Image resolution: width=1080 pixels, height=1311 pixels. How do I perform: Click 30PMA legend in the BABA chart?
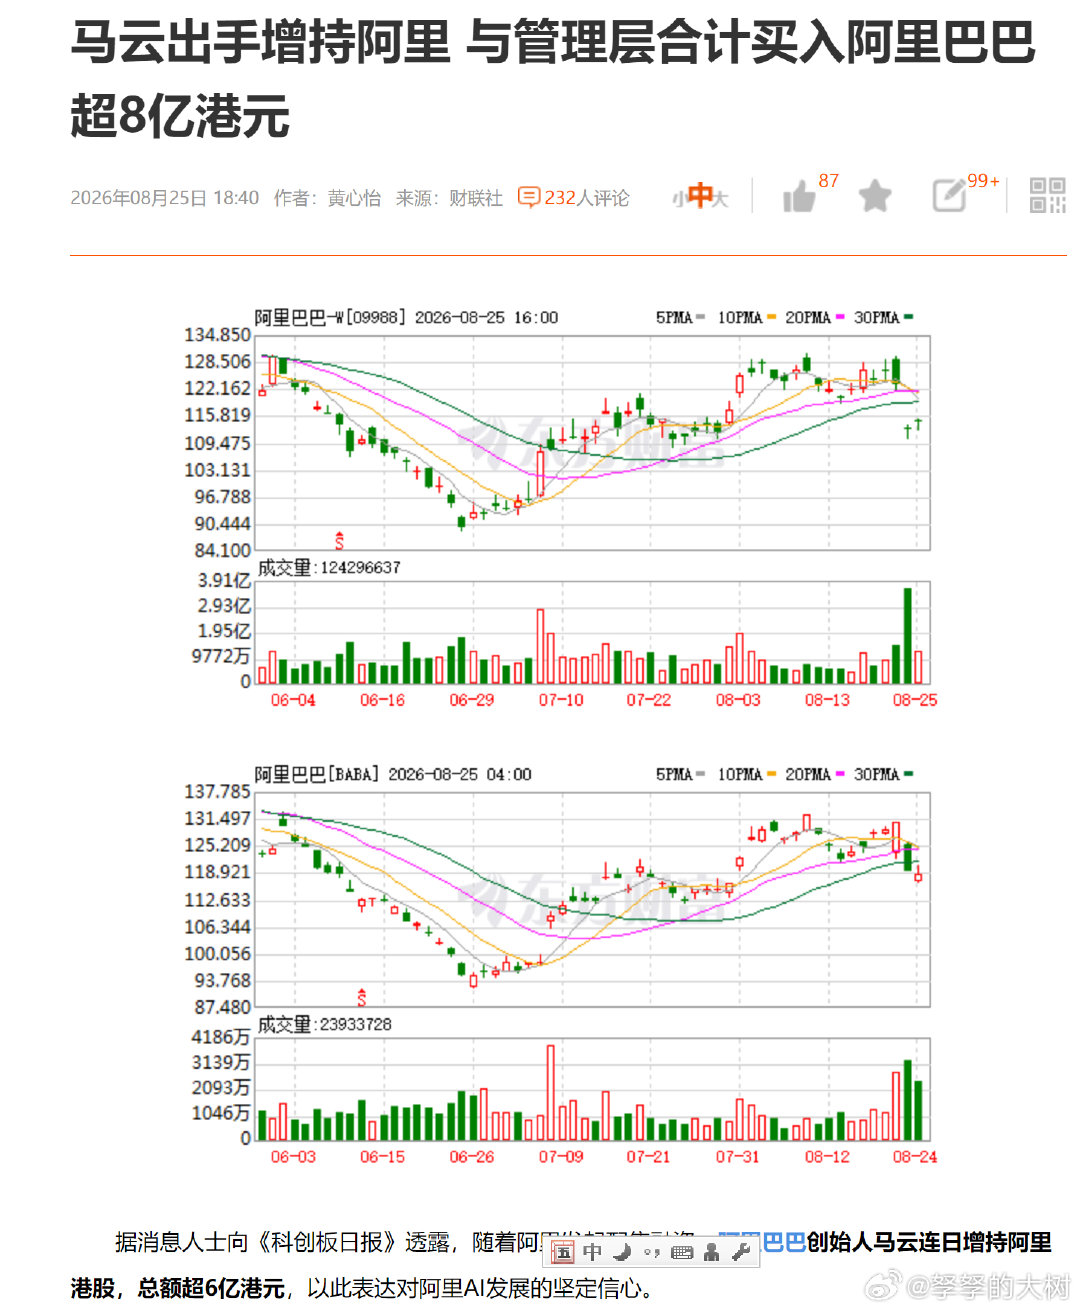click(x=883, y=774)
